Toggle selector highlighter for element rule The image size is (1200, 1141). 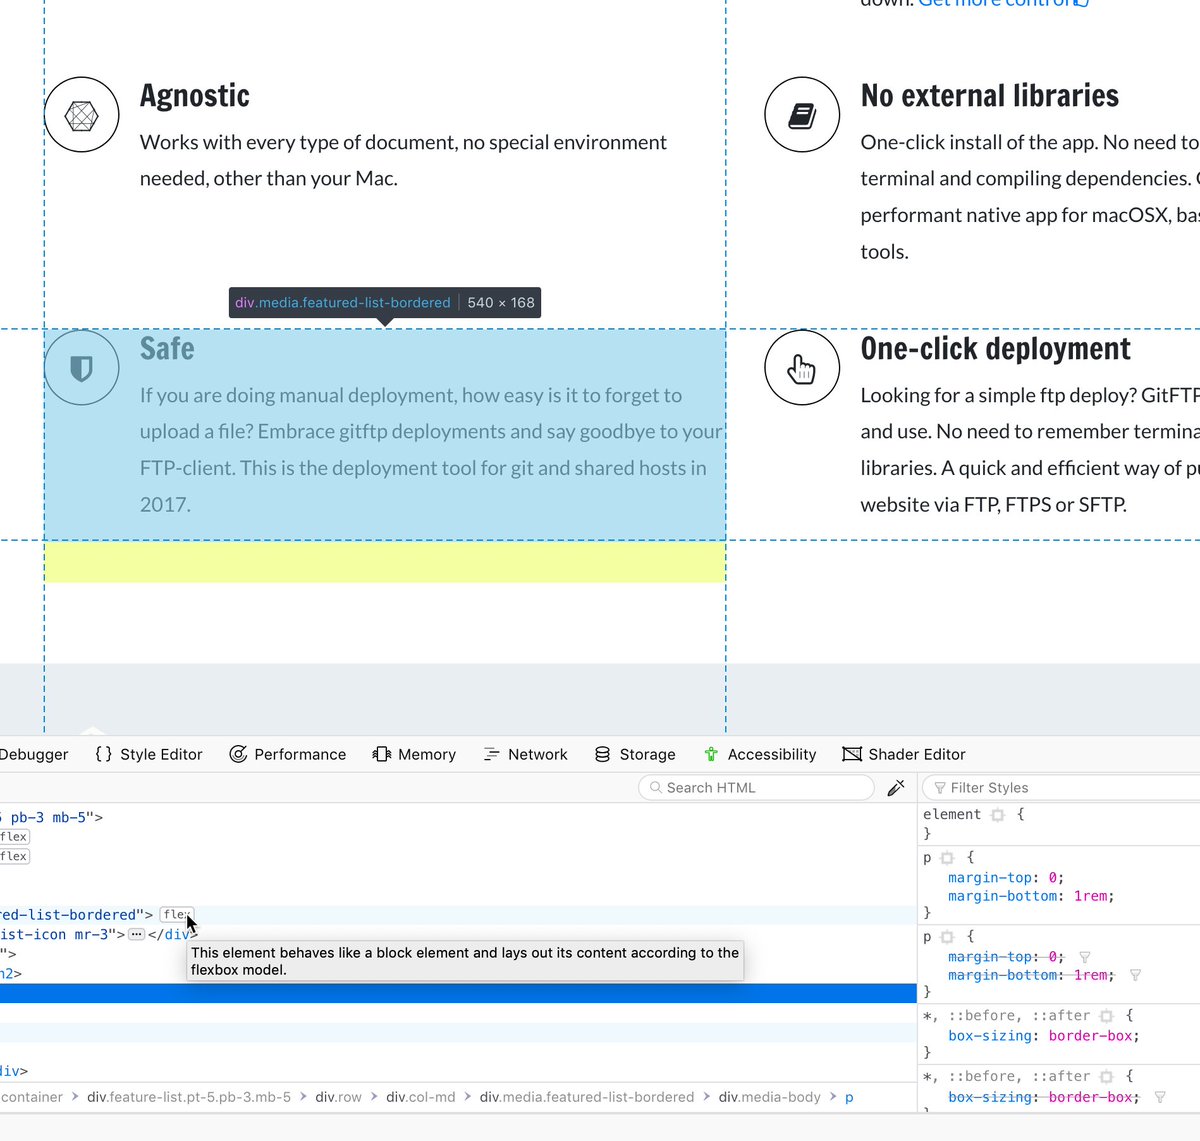coord(998,815)
